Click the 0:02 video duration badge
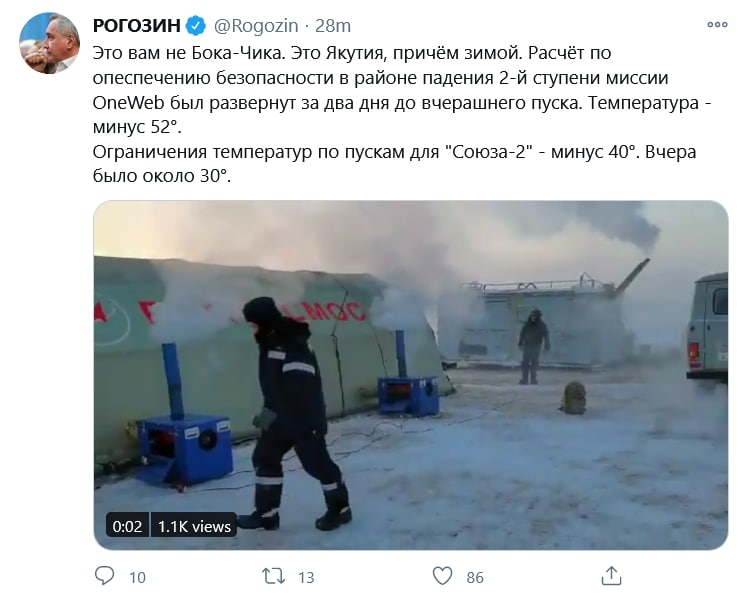This screenshot has width=748, height=600. tap(127, 526)
